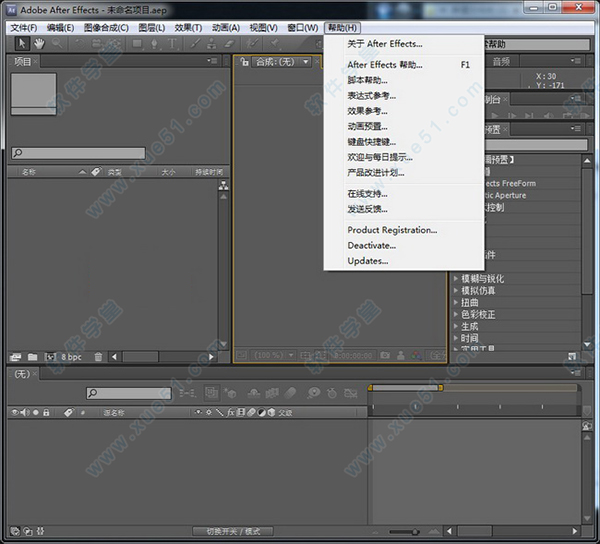
Task: Click the Draft 3D cube icon in timeline
Action: (230, 393)
